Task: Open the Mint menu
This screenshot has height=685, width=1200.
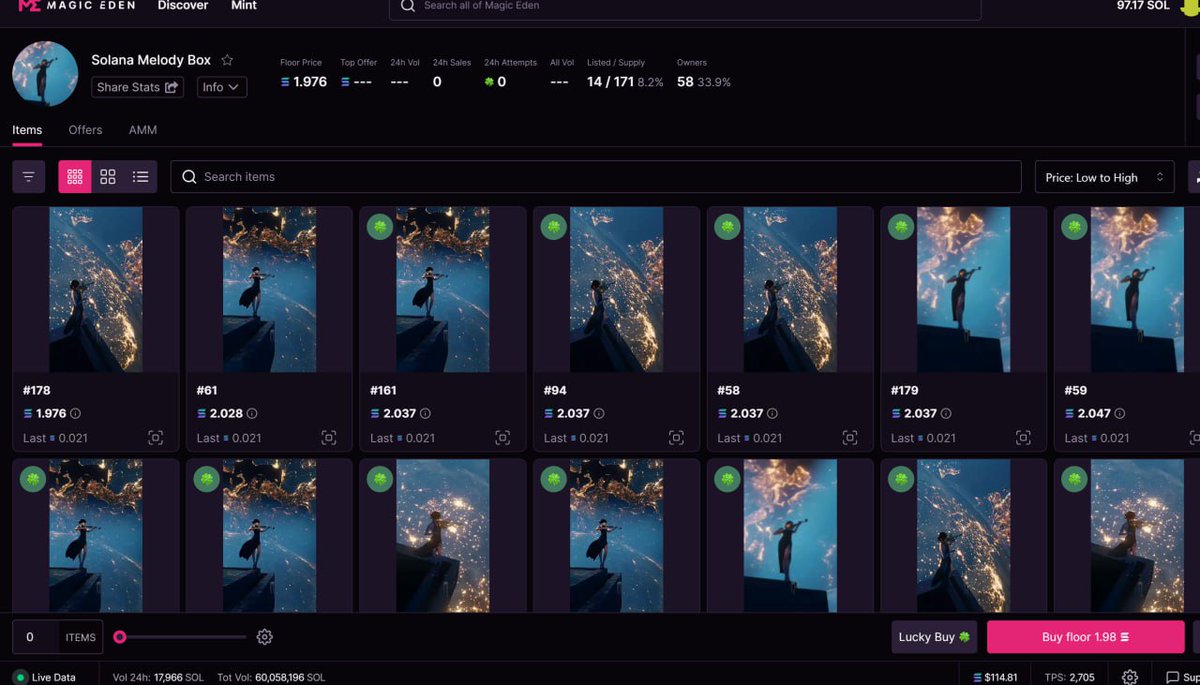Action: [x=244, y=6]
